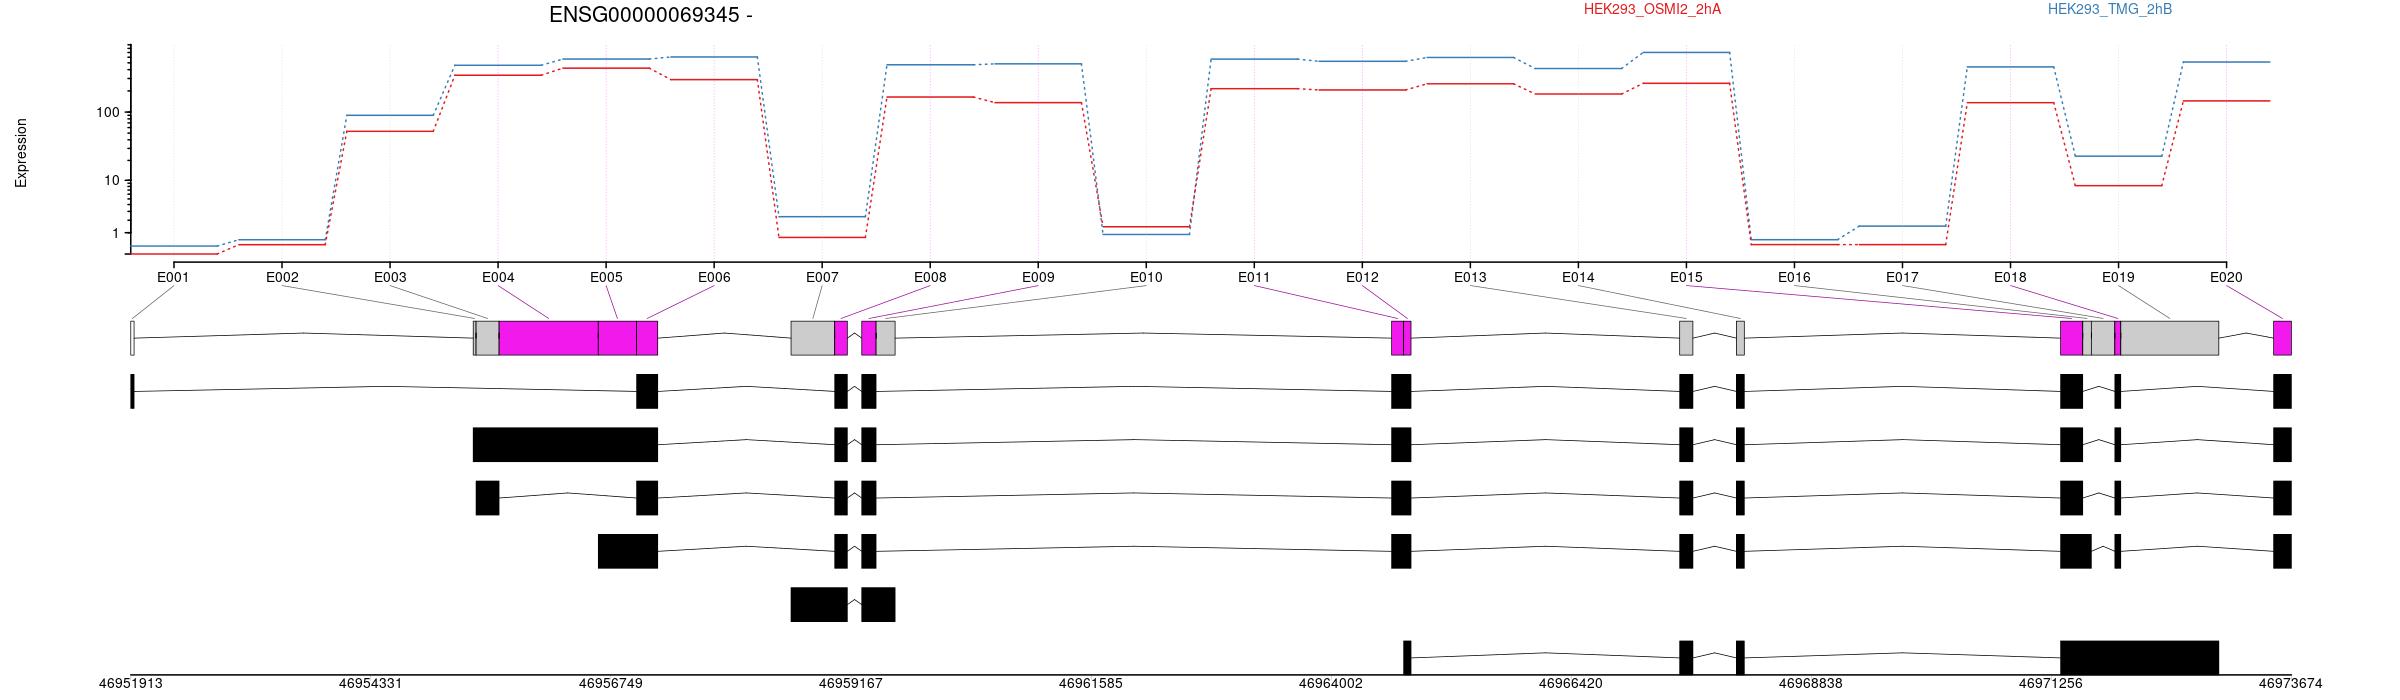Click genomic coordinate 46951913
This screenshot has width=2400, height=700.
tap(131, 684)
